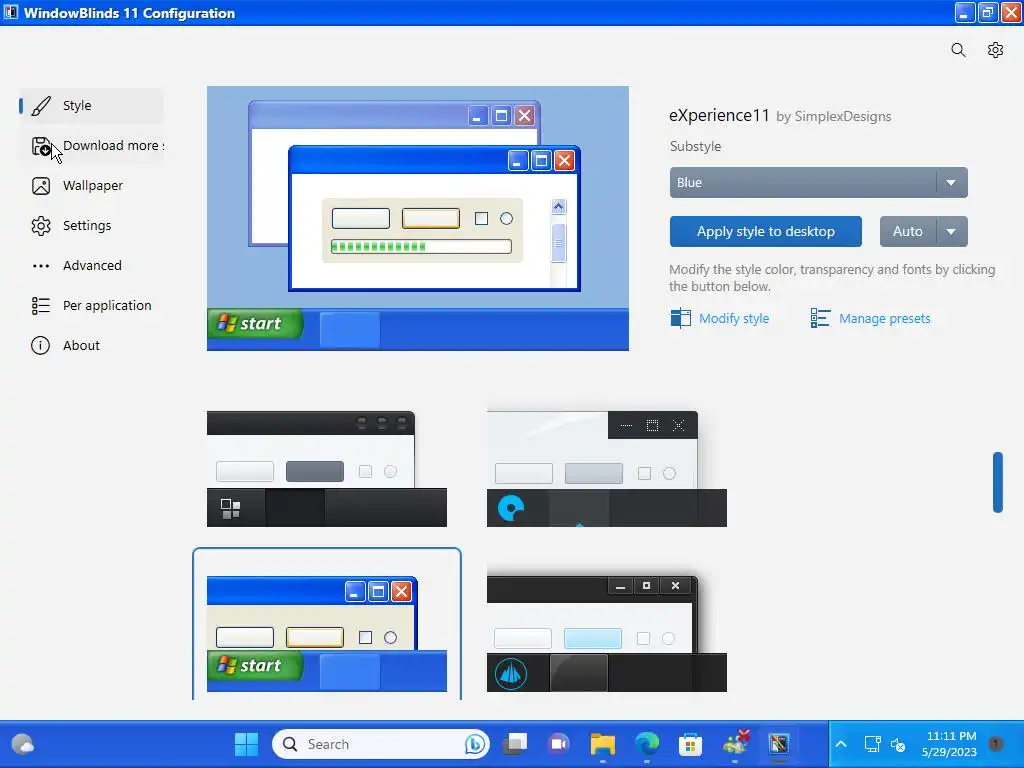Click the clock showing 11:11 PM

point(951,744)
